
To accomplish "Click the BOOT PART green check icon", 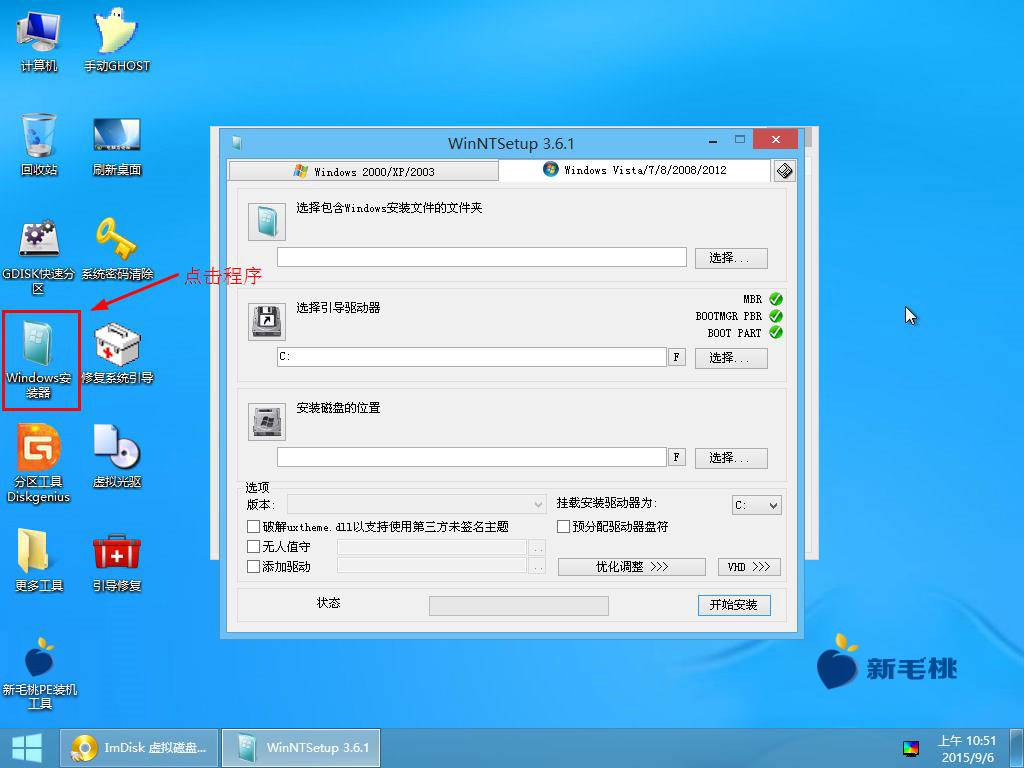I will pos(776,332).
